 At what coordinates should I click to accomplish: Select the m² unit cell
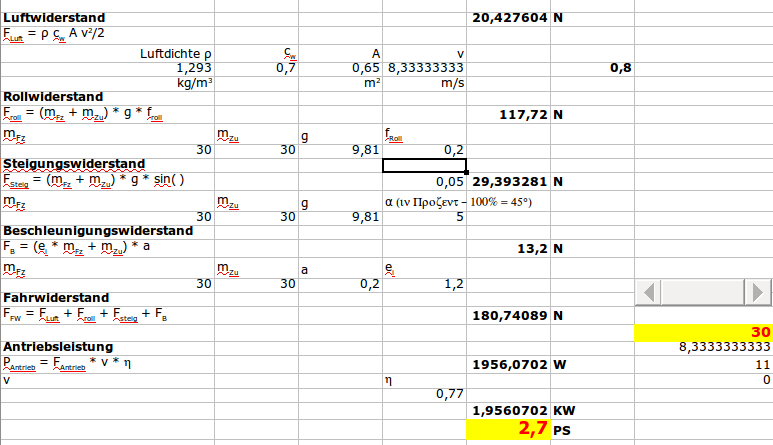tap(340, 83)
